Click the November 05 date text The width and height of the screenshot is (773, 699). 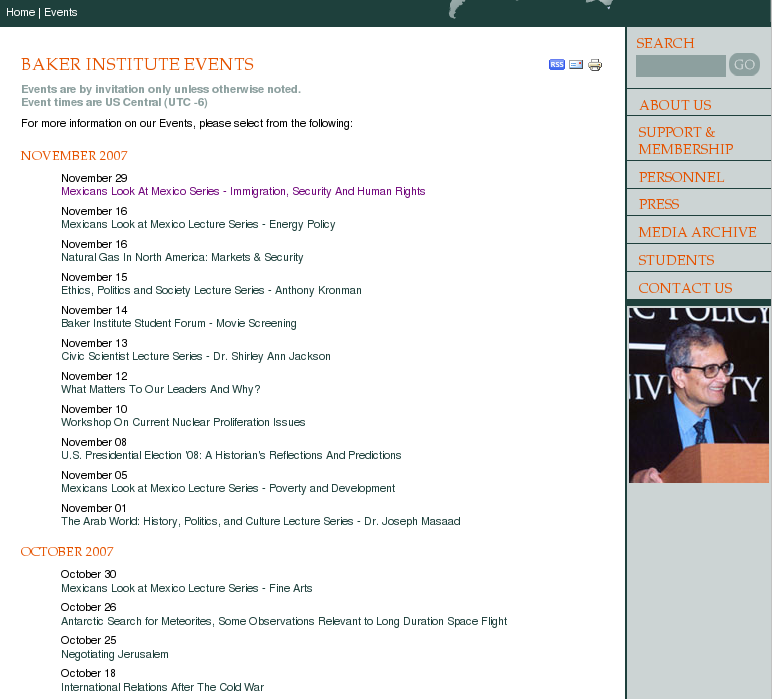point(94,475)
